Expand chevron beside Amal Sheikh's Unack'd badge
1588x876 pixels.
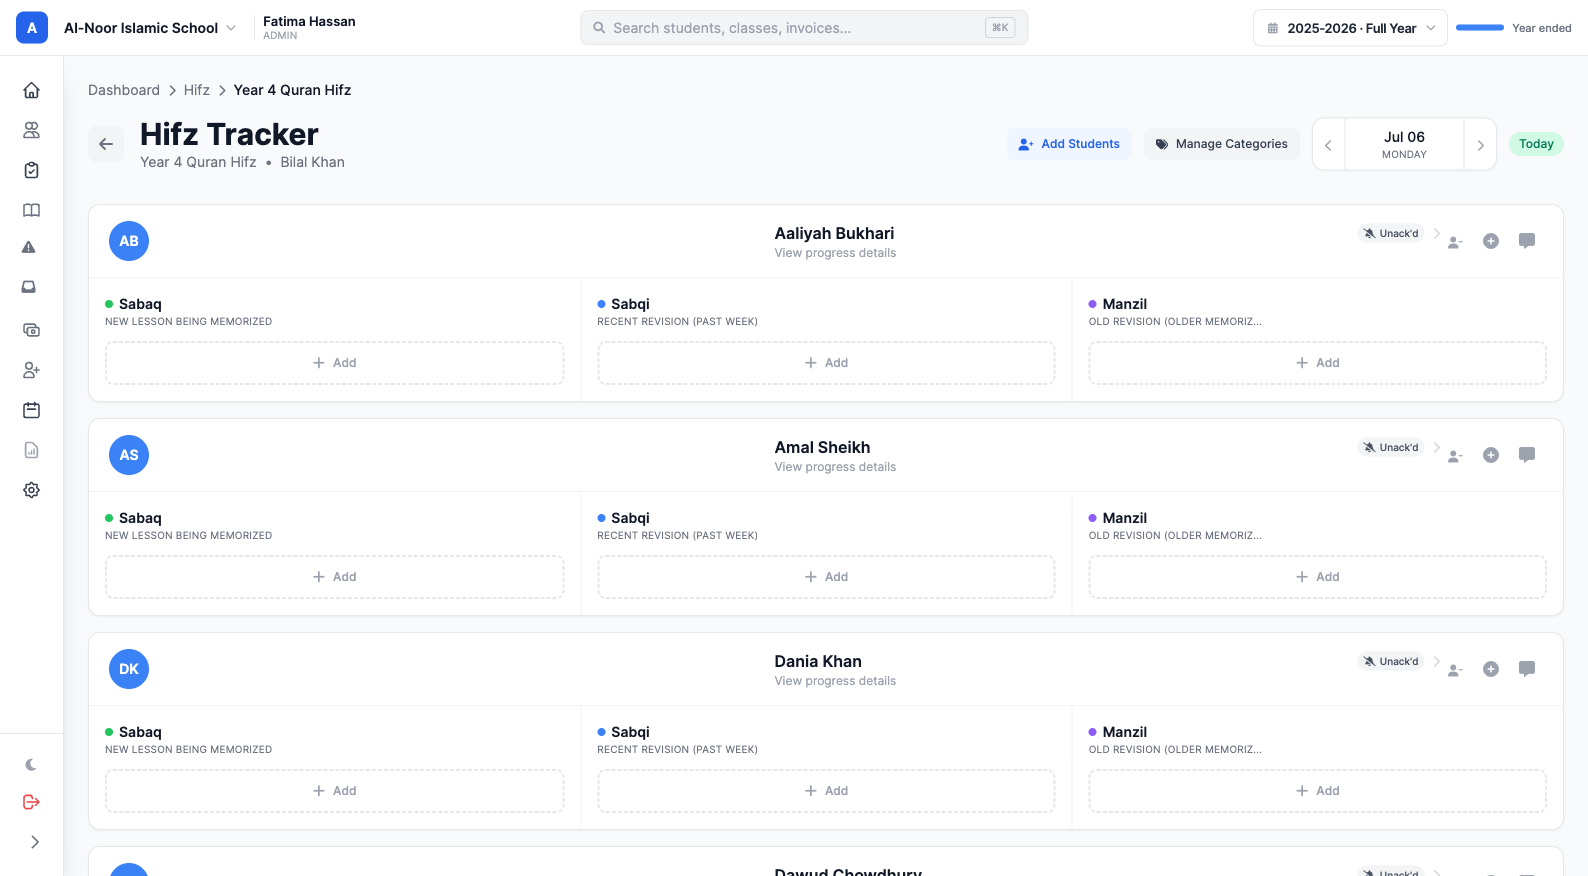click(1437, 447)
